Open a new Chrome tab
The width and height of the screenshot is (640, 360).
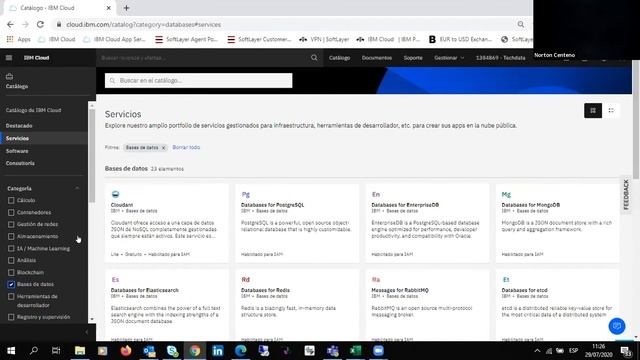127,8
